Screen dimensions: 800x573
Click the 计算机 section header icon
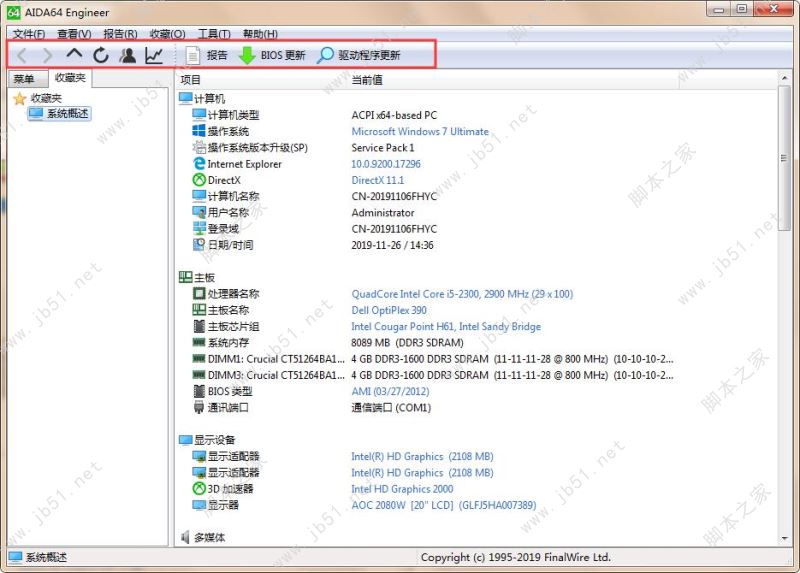click(185, 98)
